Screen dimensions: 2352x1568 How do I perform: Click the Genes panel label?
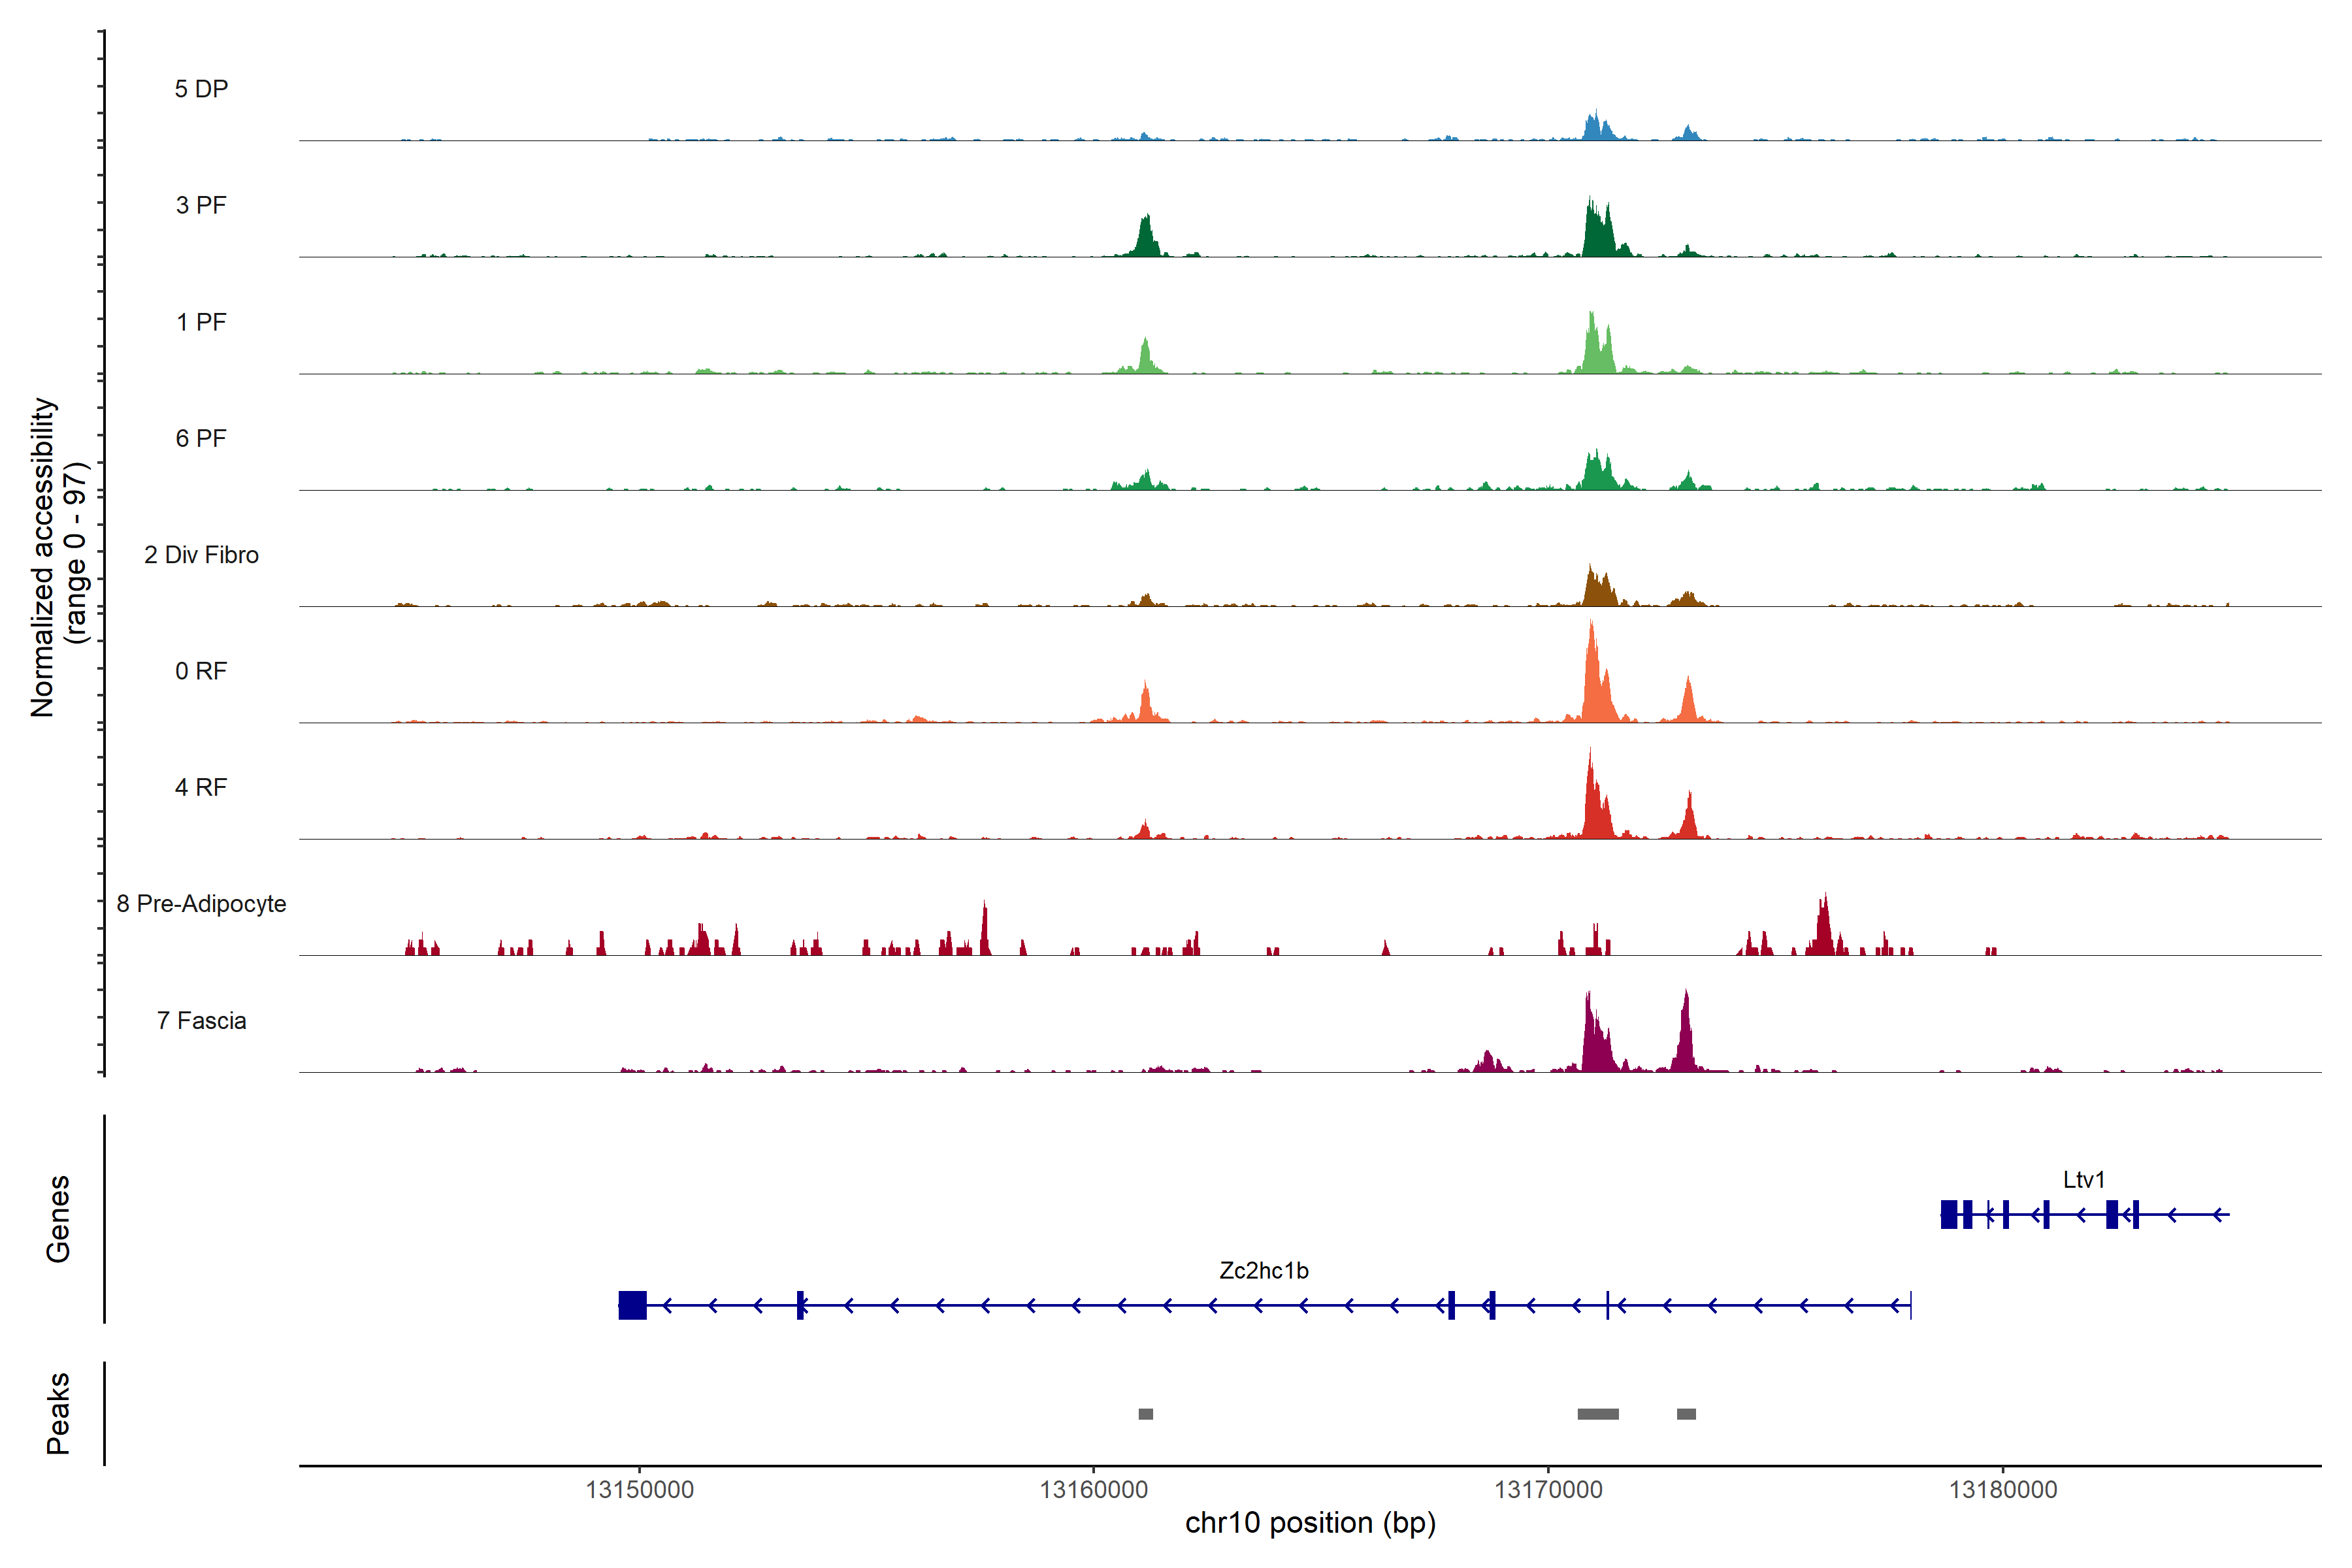(x=58, y=1218)
